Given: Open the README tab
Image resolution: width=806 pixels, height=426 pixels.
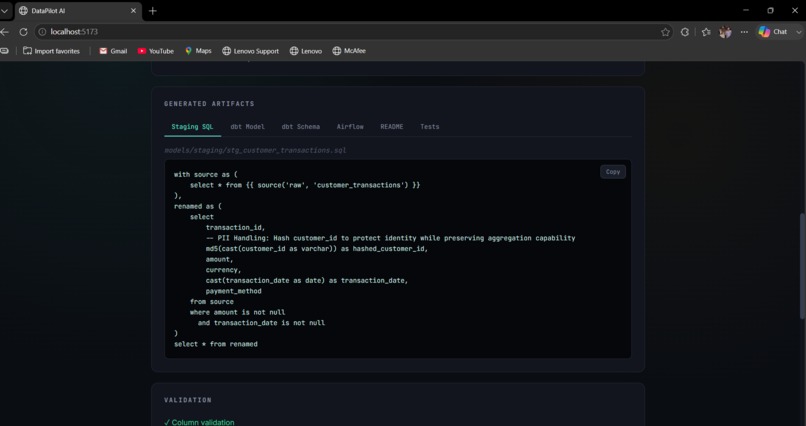Looking at the screenshot, I should [392, 127].
